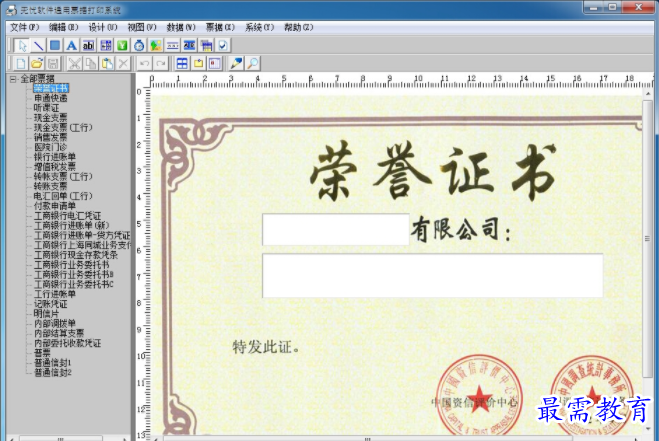659x441 pixels.
Task: Create a new document
Action: click(x=21, y=63)
